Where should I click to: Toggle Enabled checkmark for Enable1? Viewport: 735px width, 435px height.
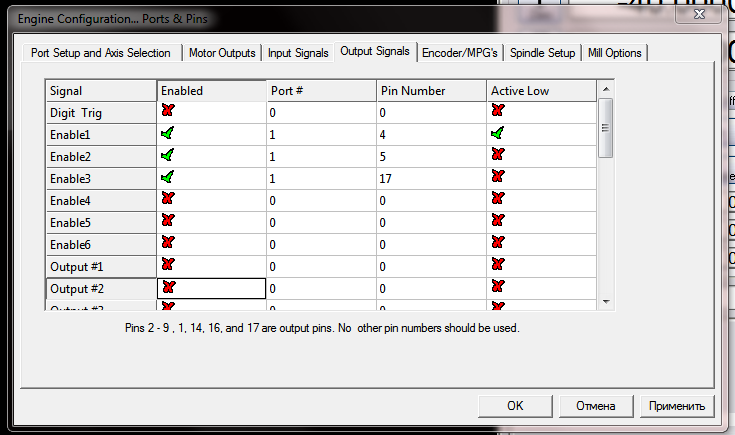point(167,133)
